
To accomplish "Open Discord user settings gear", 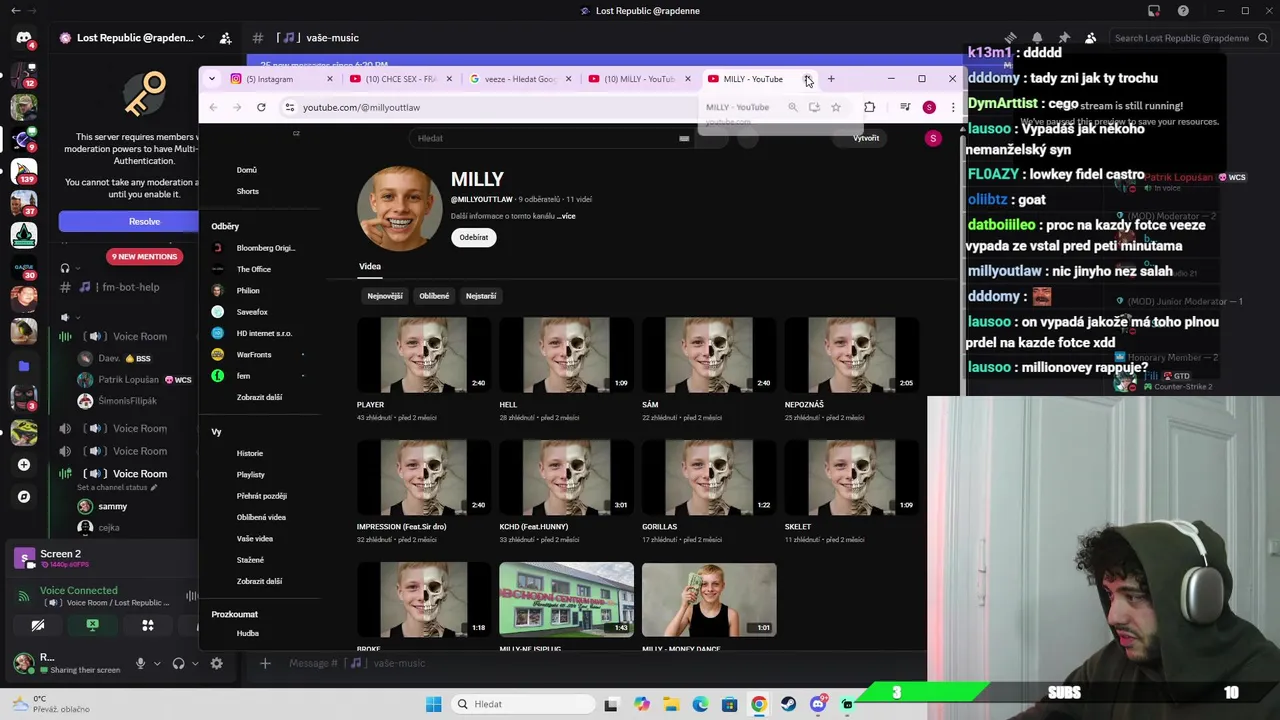I will coord(216,663).
